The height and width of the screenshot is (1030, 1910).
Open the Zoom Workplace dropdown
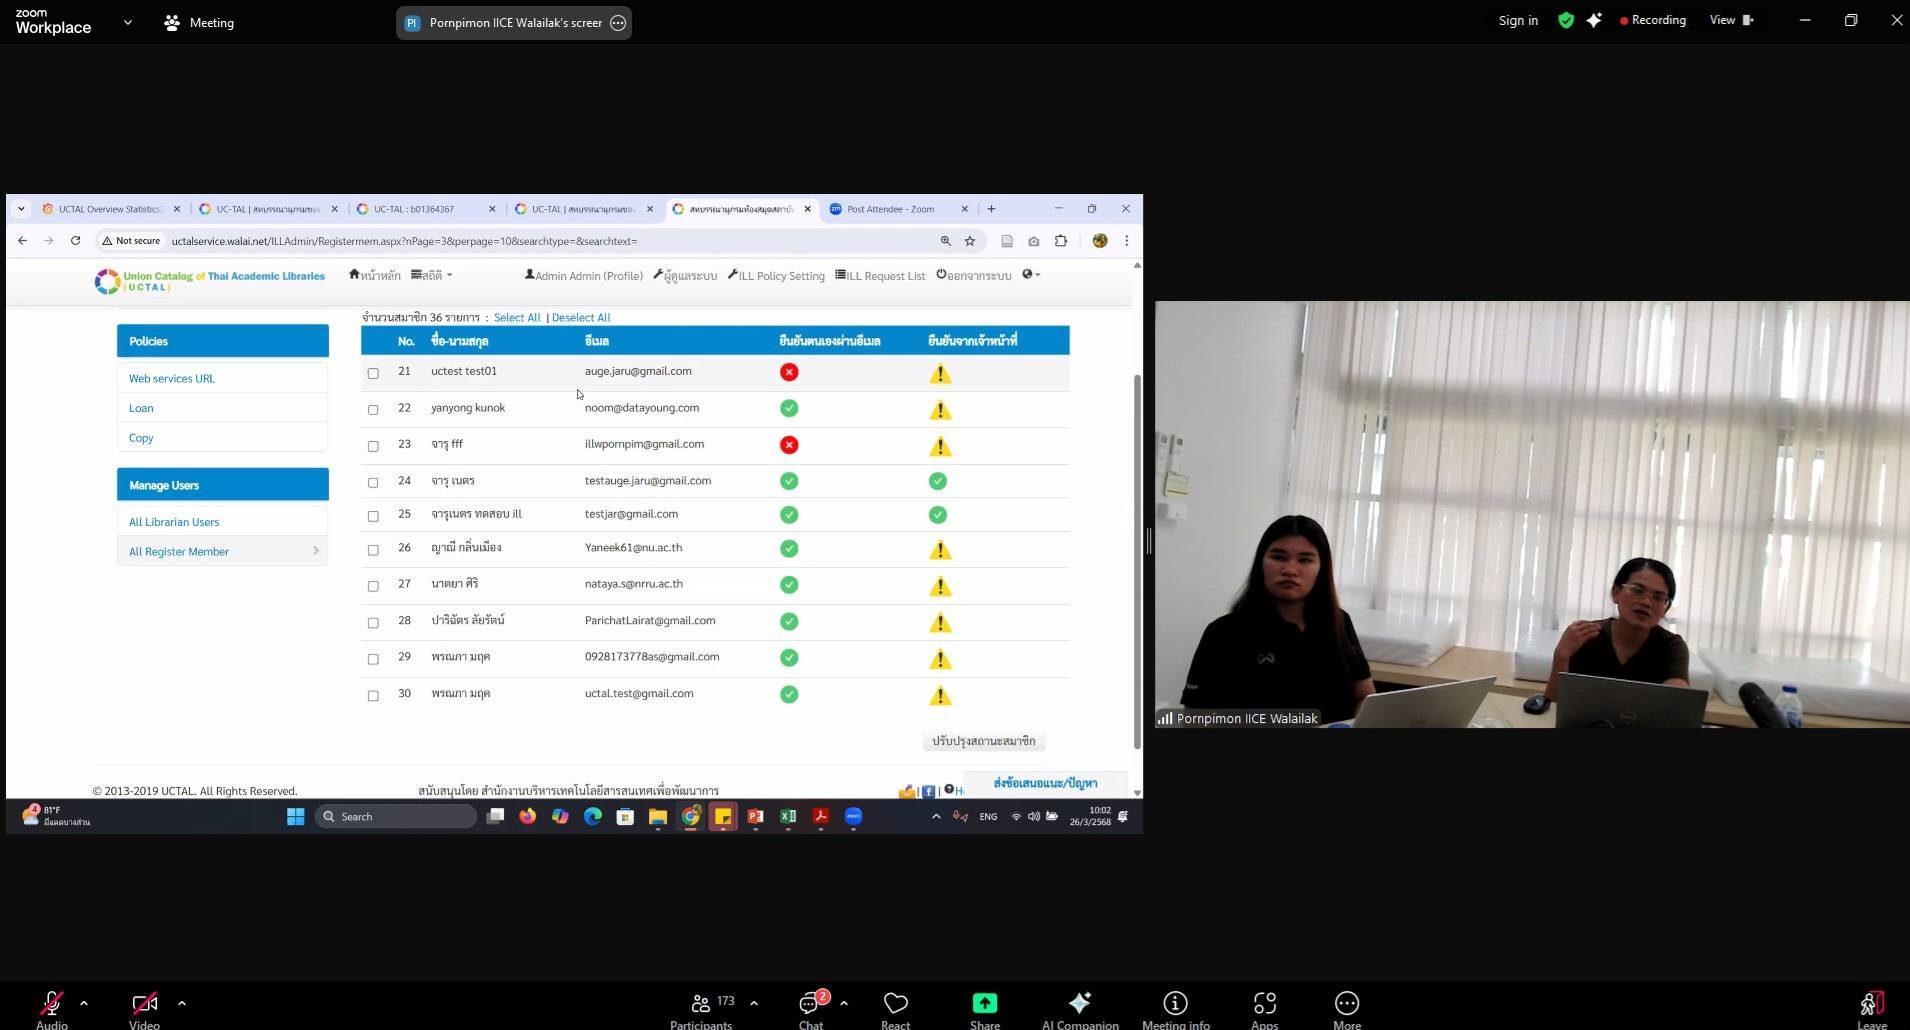127,22
